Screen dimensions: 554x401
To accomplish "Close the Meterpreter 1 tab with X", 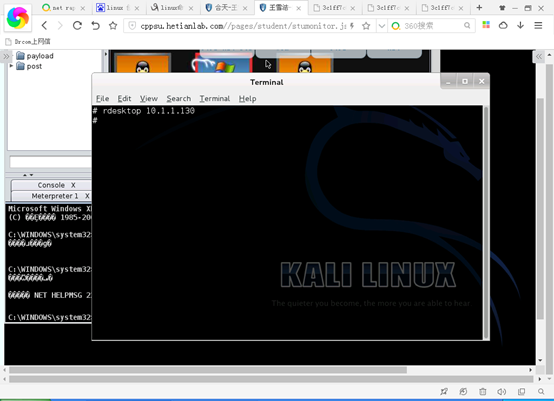I will [x=87, y=196].
